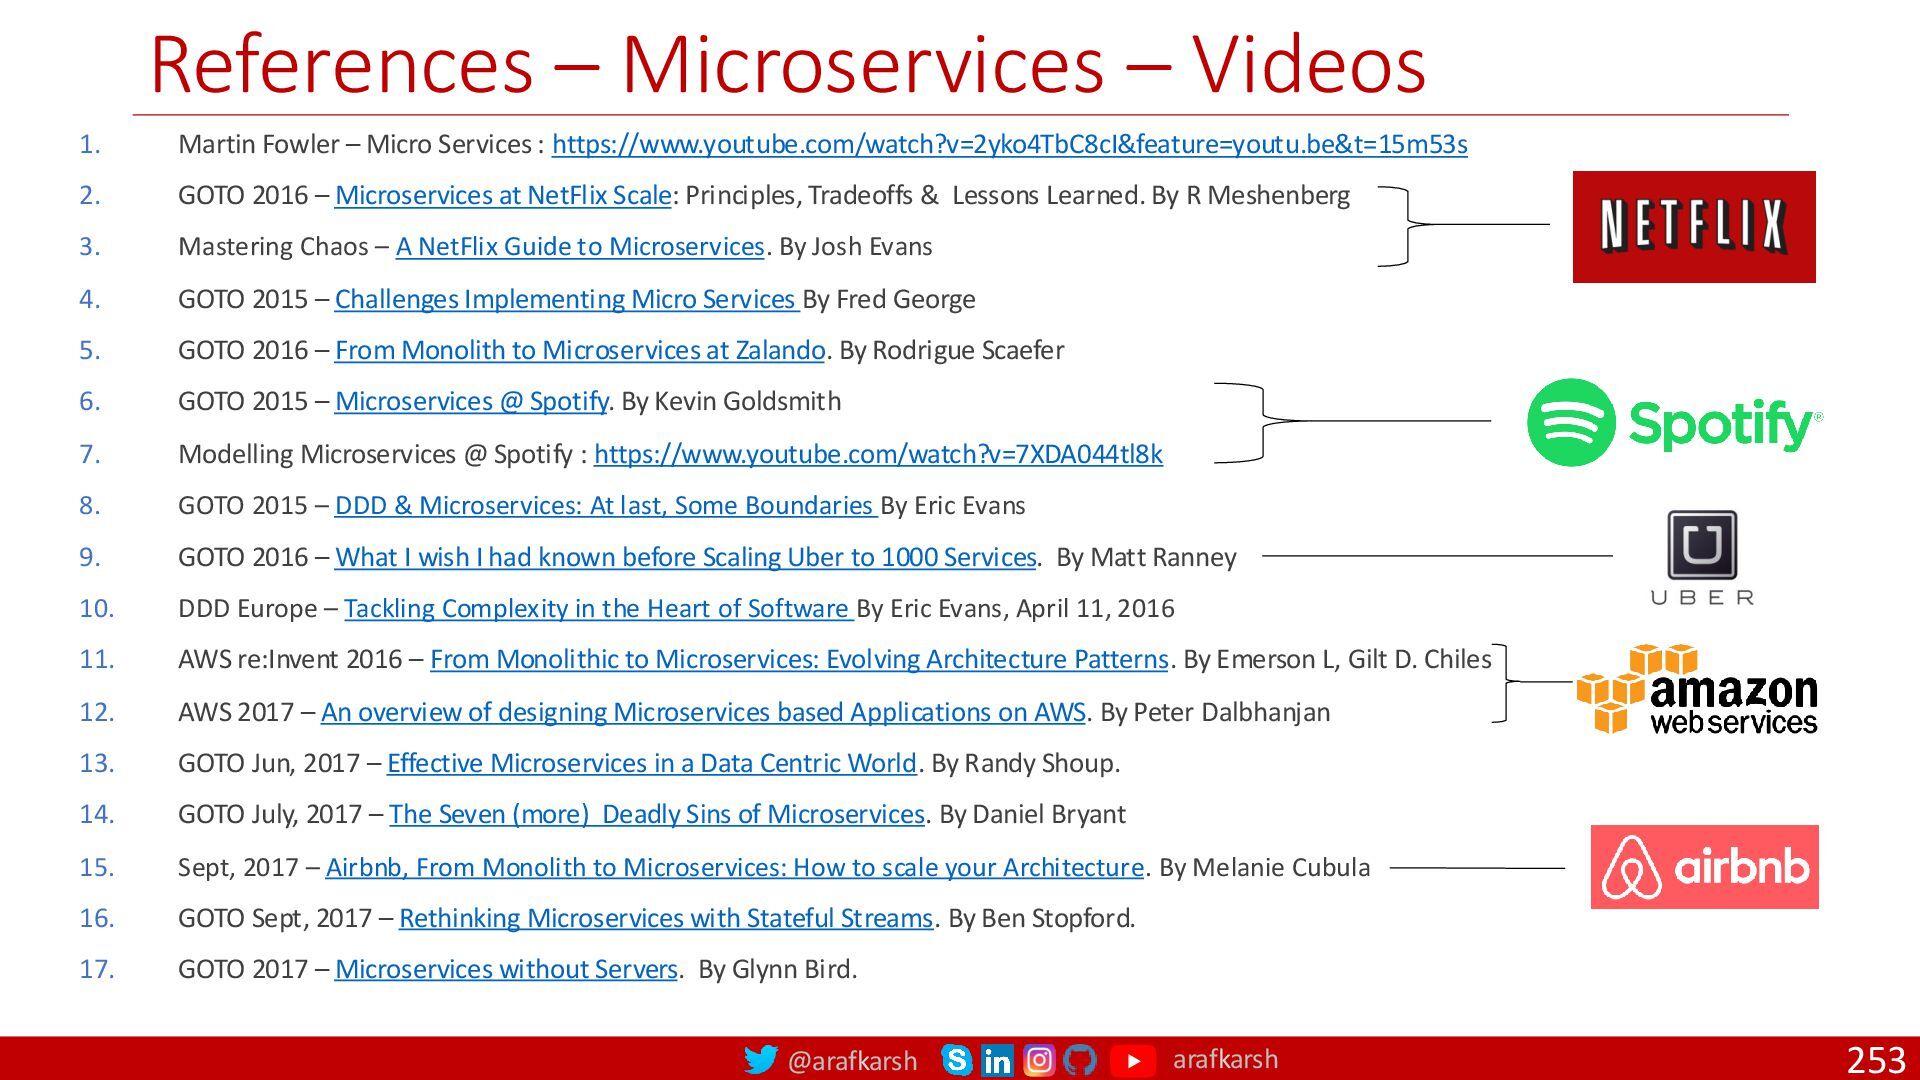The height and width of the screenshot is (1080, 1920).
Task: Click slide number 253
Action: [x=1876, y=1060]
